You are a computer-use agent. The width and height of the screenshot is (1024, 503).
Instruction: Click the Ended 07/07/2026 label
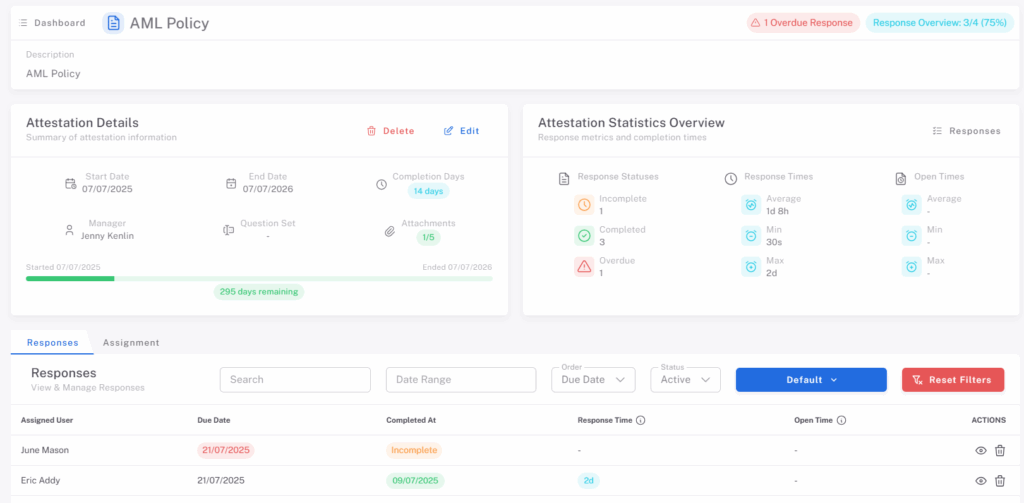pyautogui.click(x=457, y=267)
